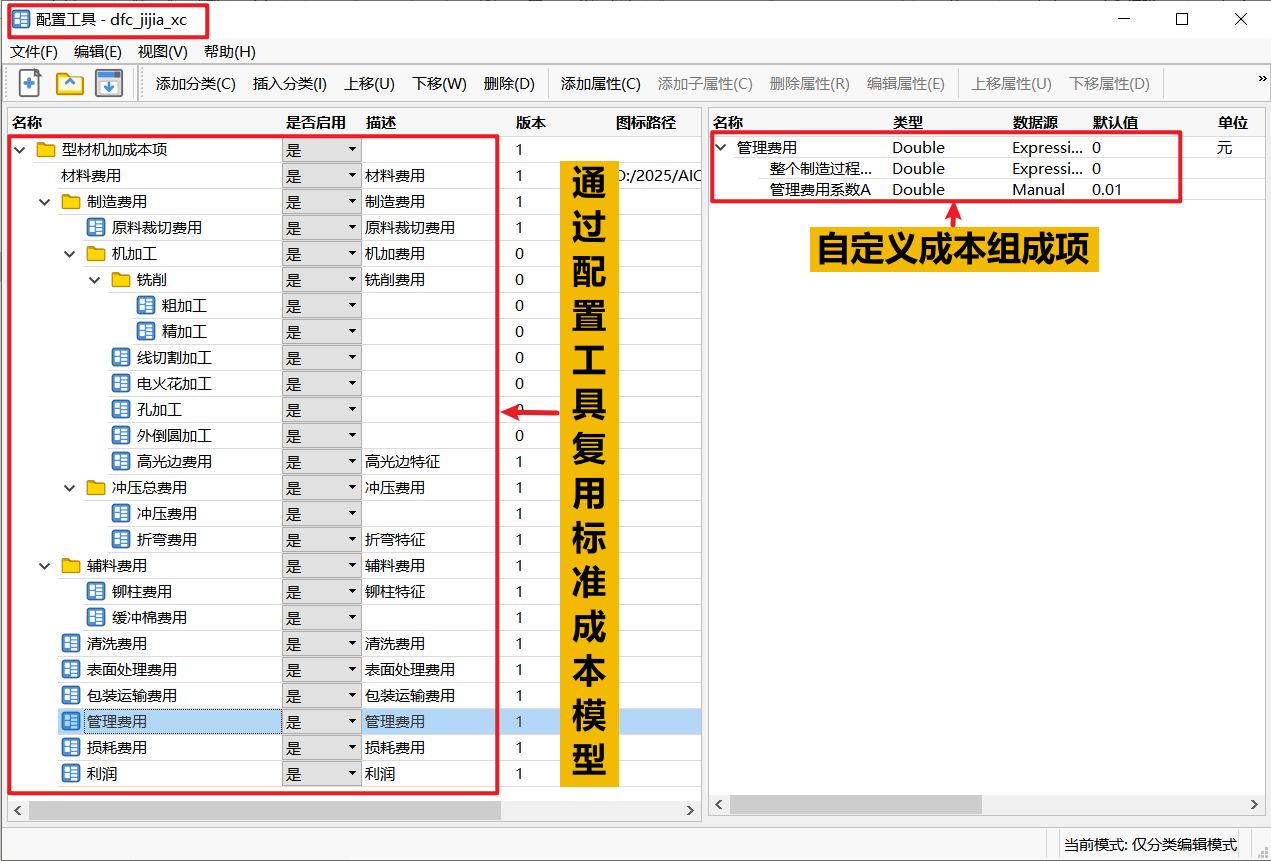The width and height of the screenshot is (1271, 861).
Task: Open the 视图(V) menu
Action: click(163, 52)
